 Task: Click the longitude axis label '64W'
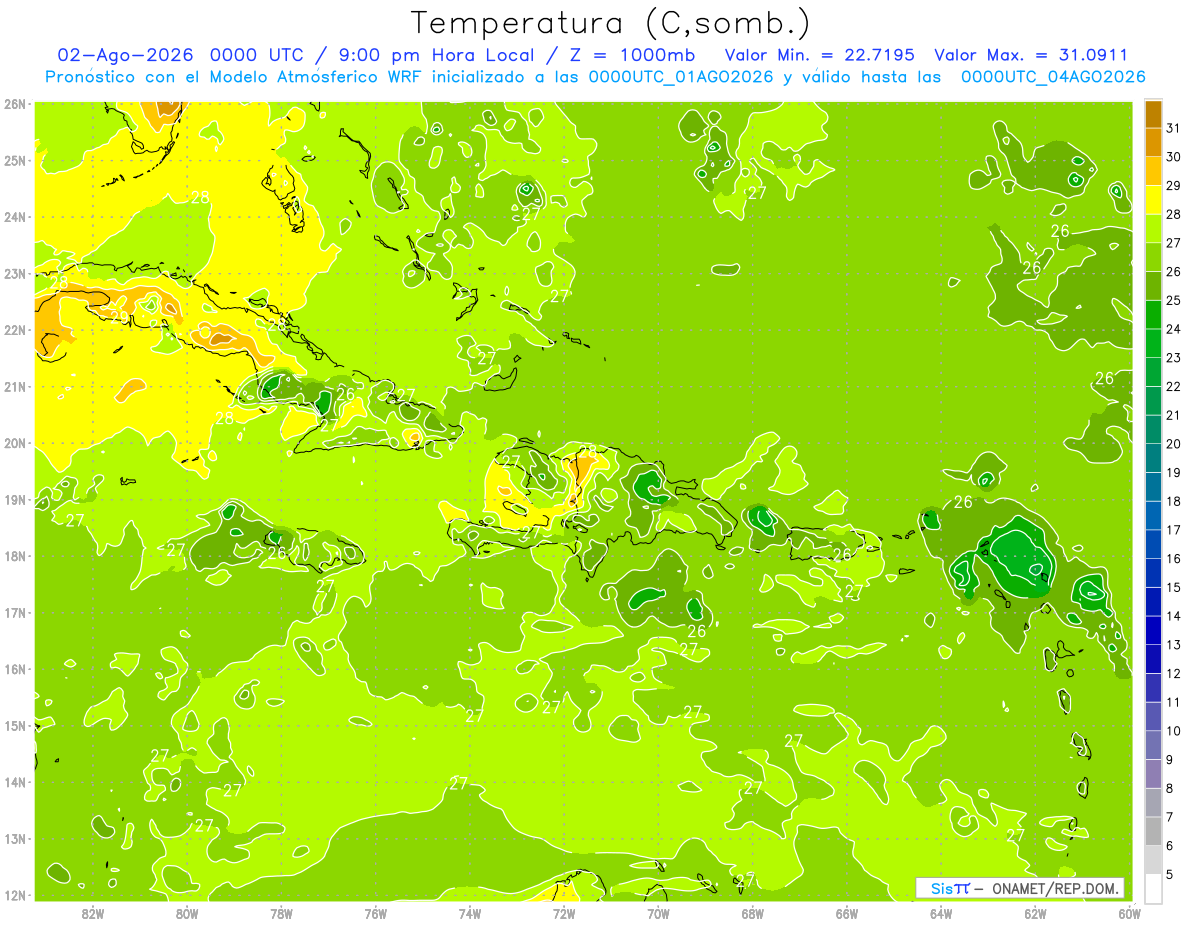(x=941, y=913)
